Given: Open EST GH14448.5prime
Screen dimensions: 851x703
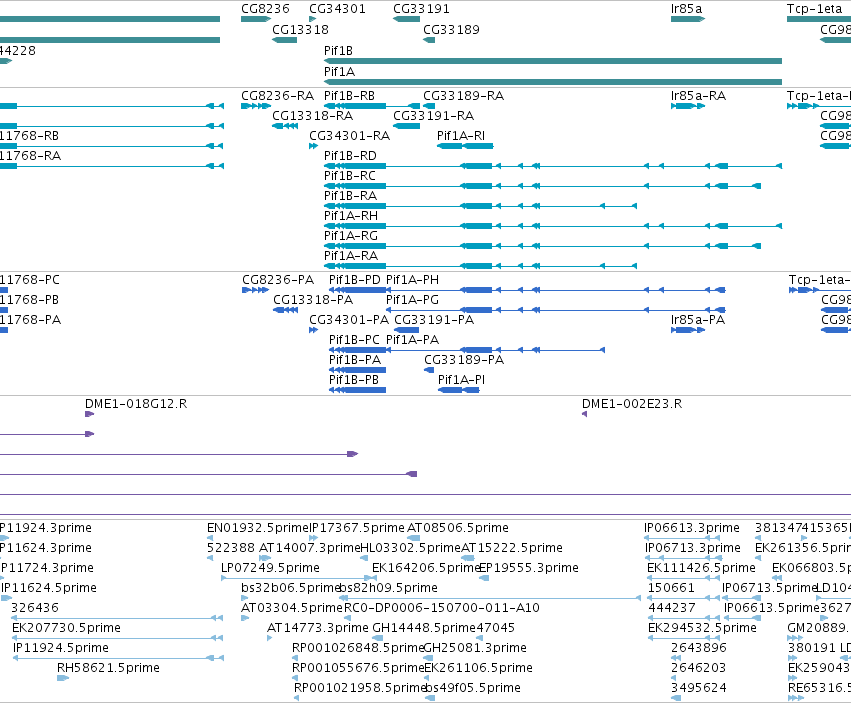Looking at the screenshot, I should (x=424, y=628).
